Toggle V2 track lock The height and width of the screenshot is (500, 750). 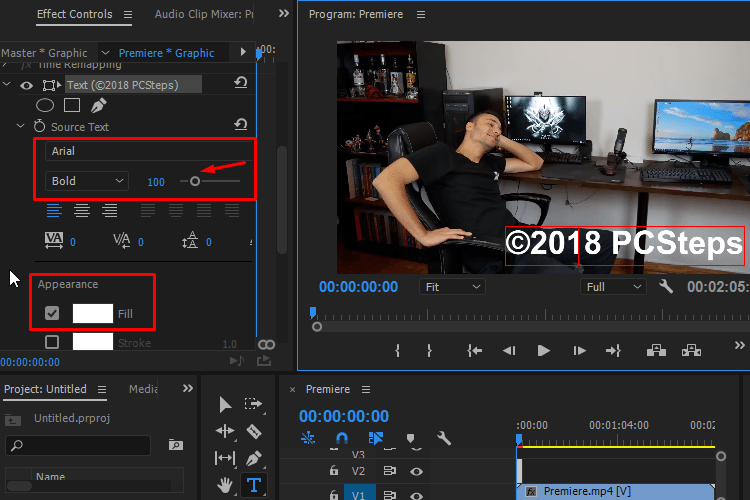click(334, 471)
